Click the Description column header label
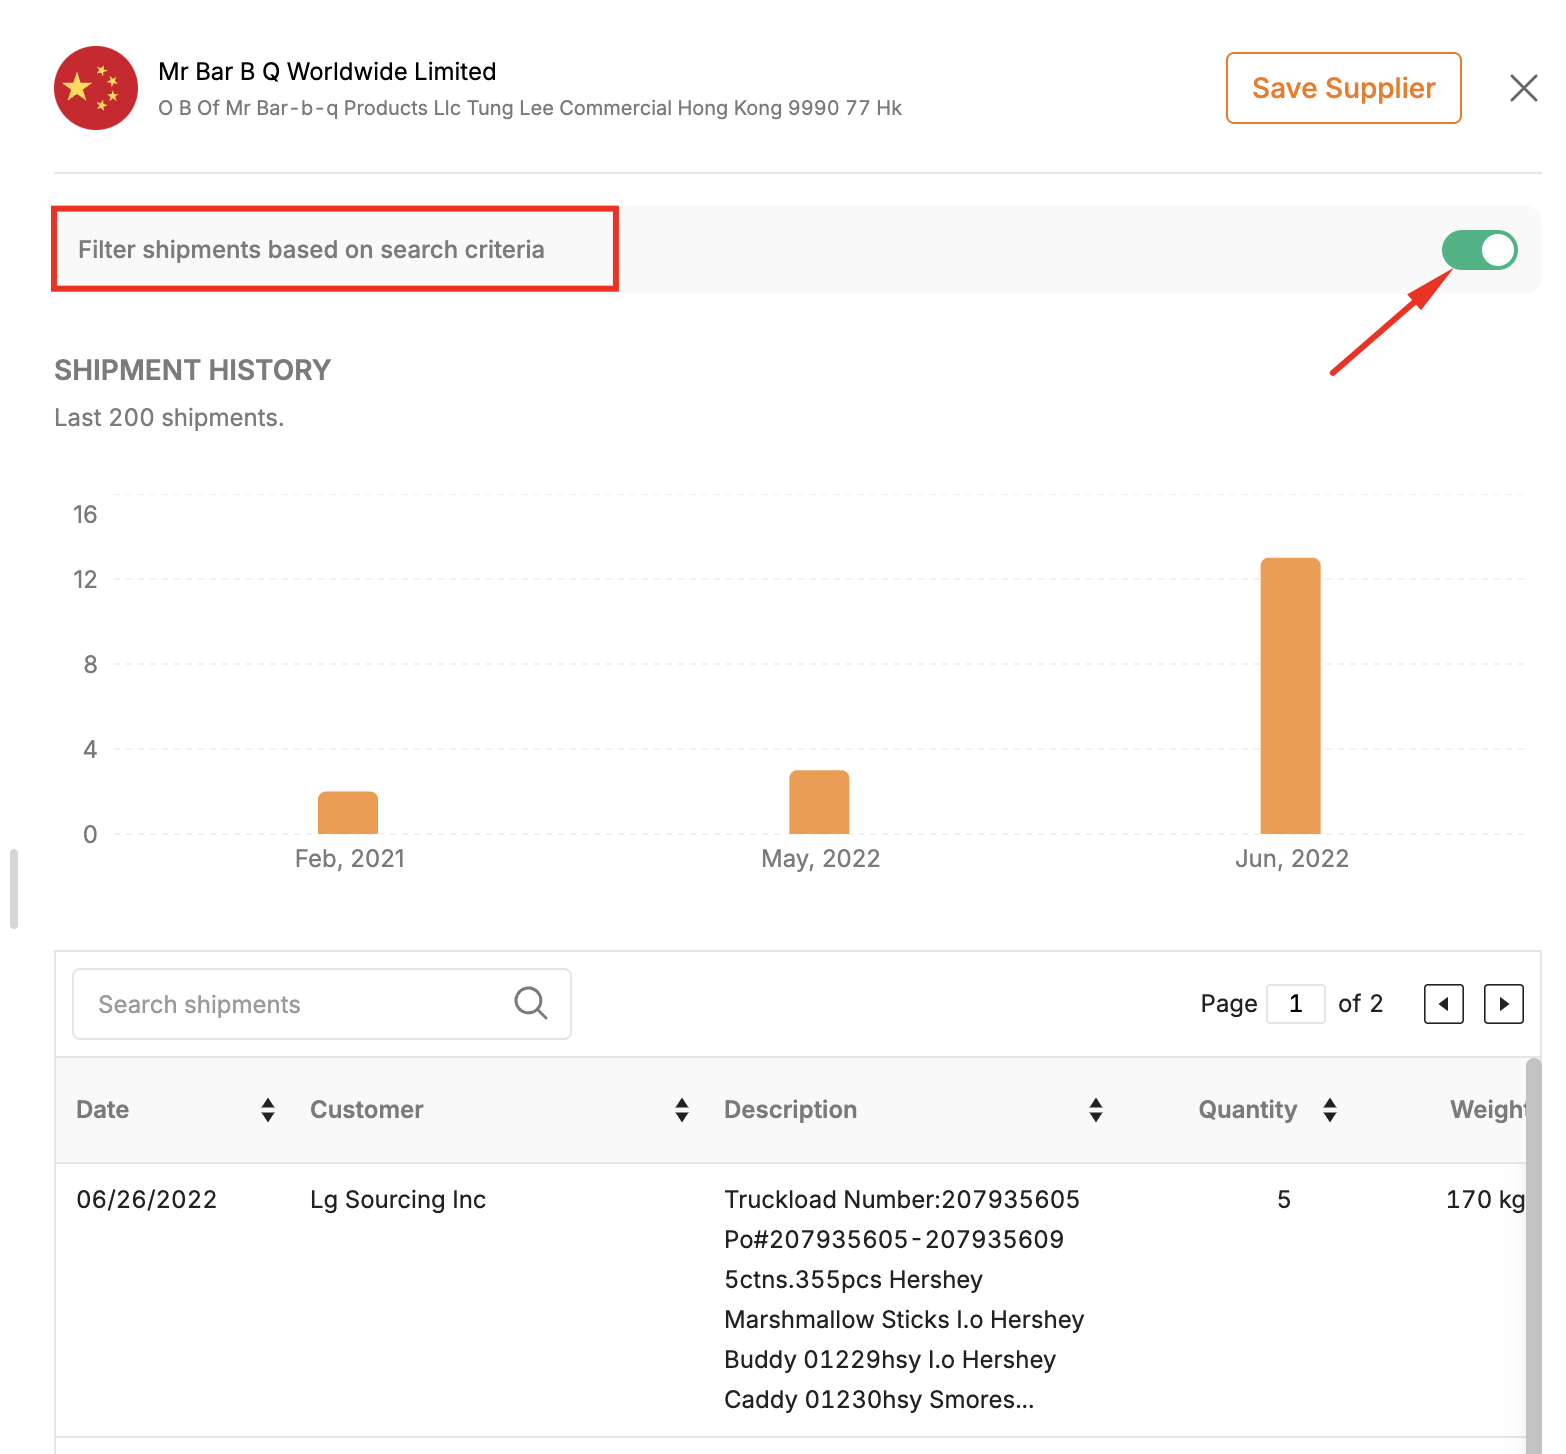This screenshot has width=1566, height=1454. [x=790, y=1110]
